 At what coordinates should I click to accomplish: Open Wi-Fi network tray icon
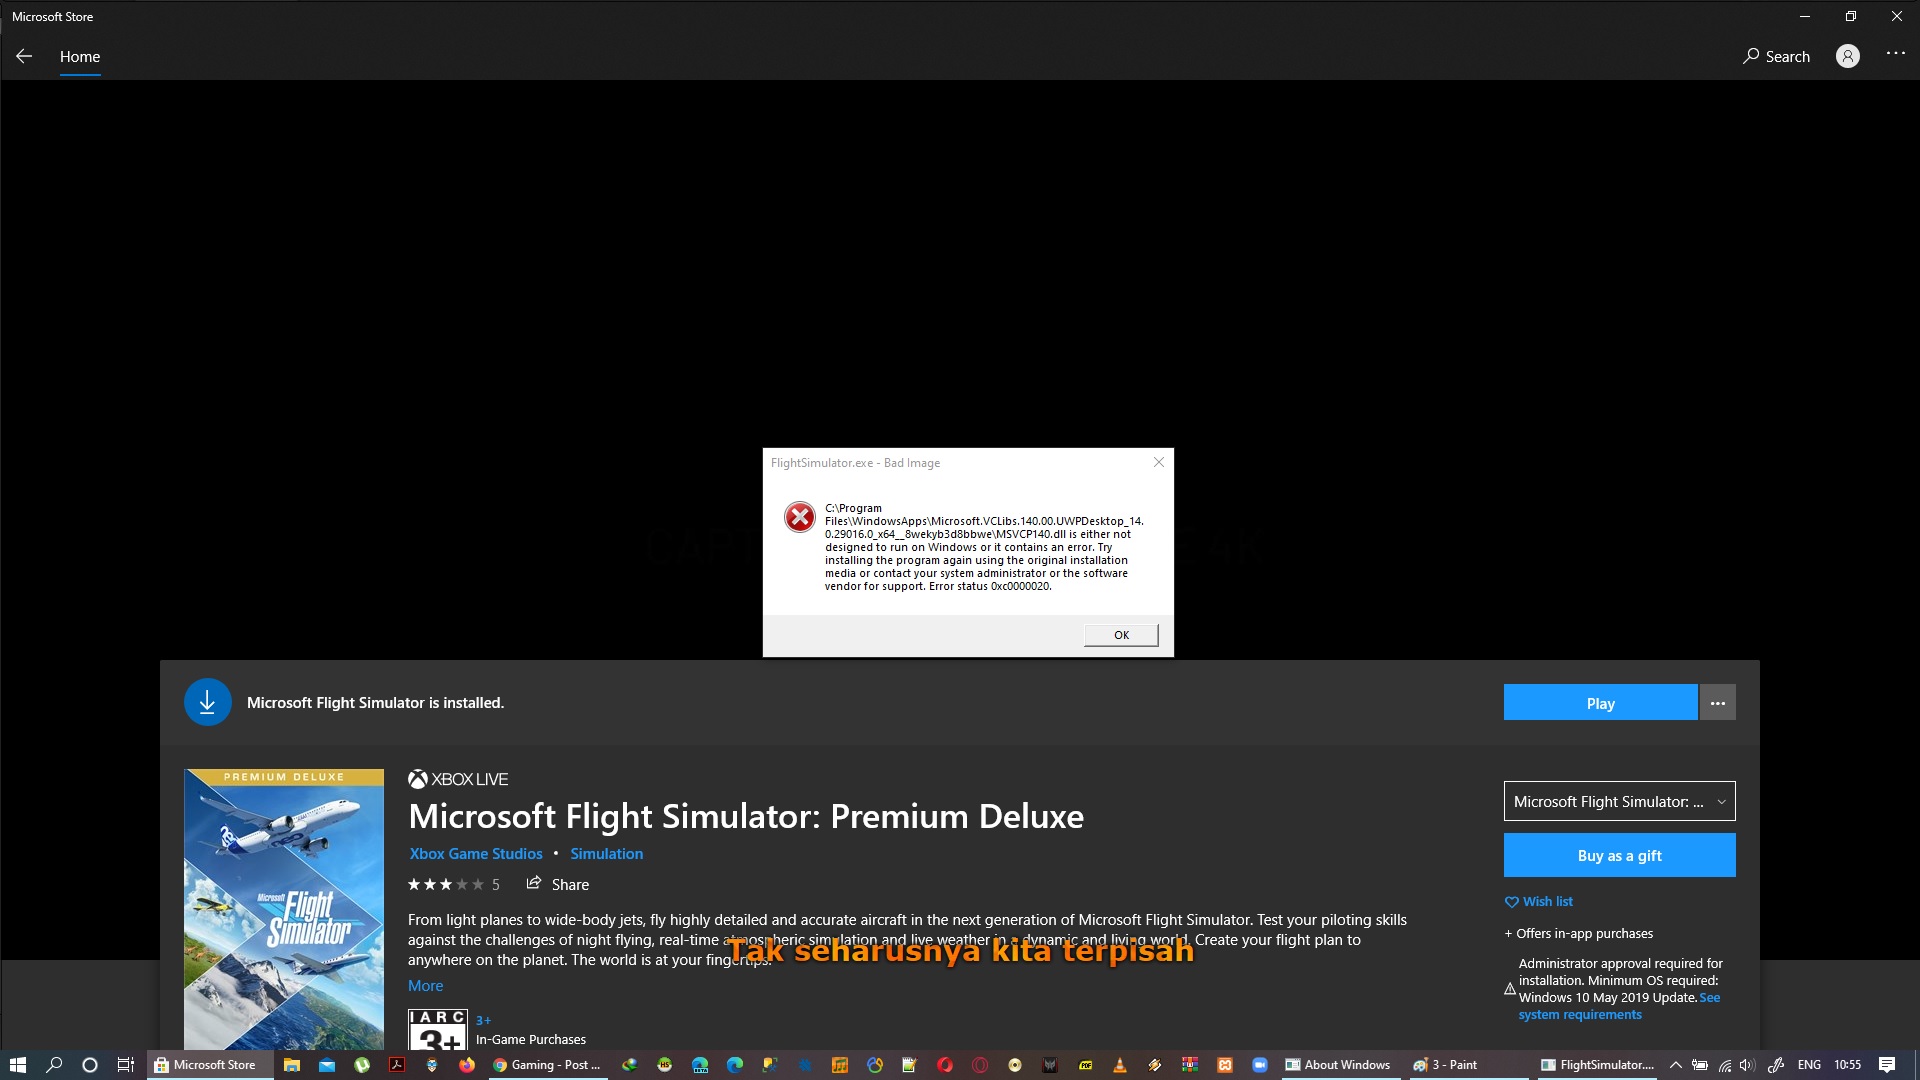click(x=1725, y=1065)
